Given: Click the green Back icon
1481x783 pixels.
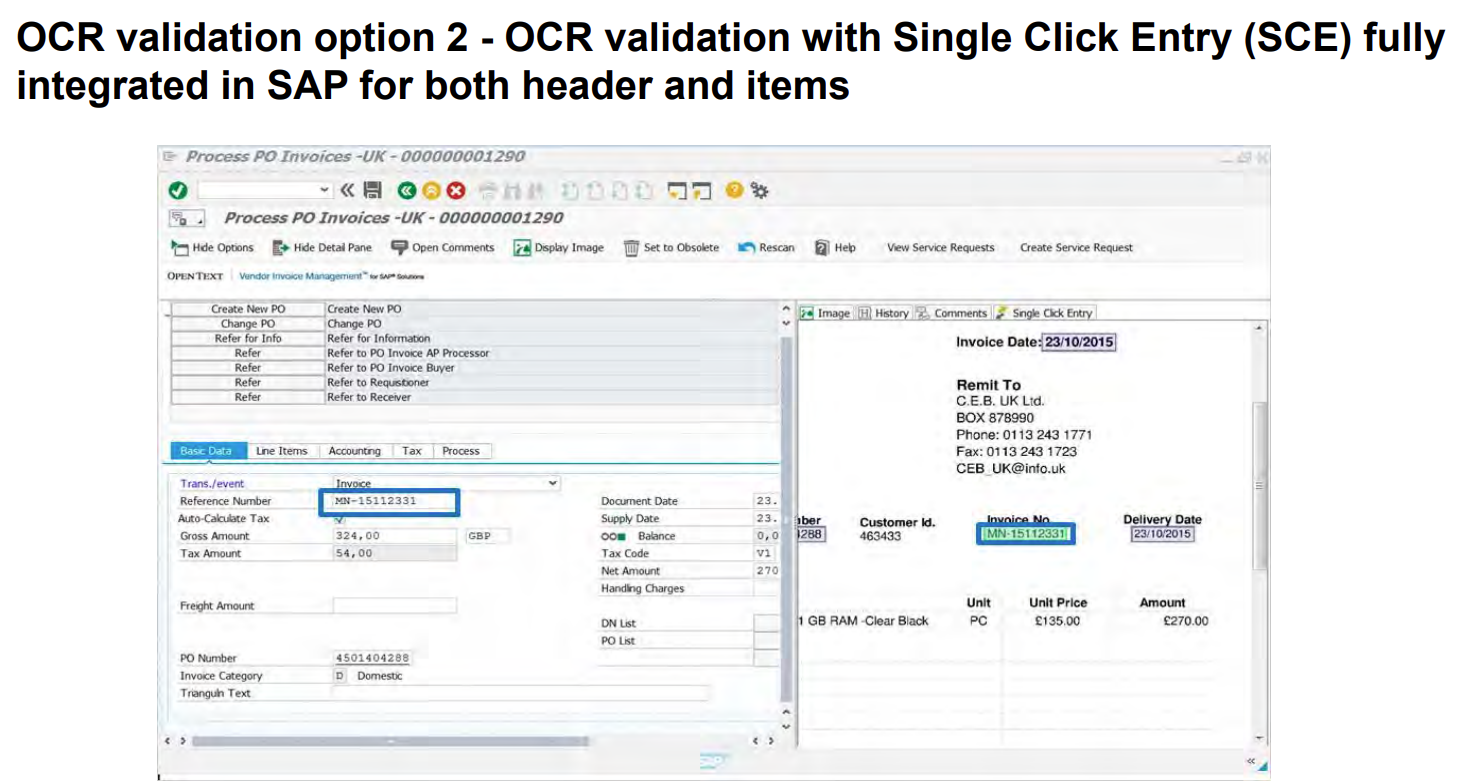Looking at the screenshot, I should click(x=406, y=190).
